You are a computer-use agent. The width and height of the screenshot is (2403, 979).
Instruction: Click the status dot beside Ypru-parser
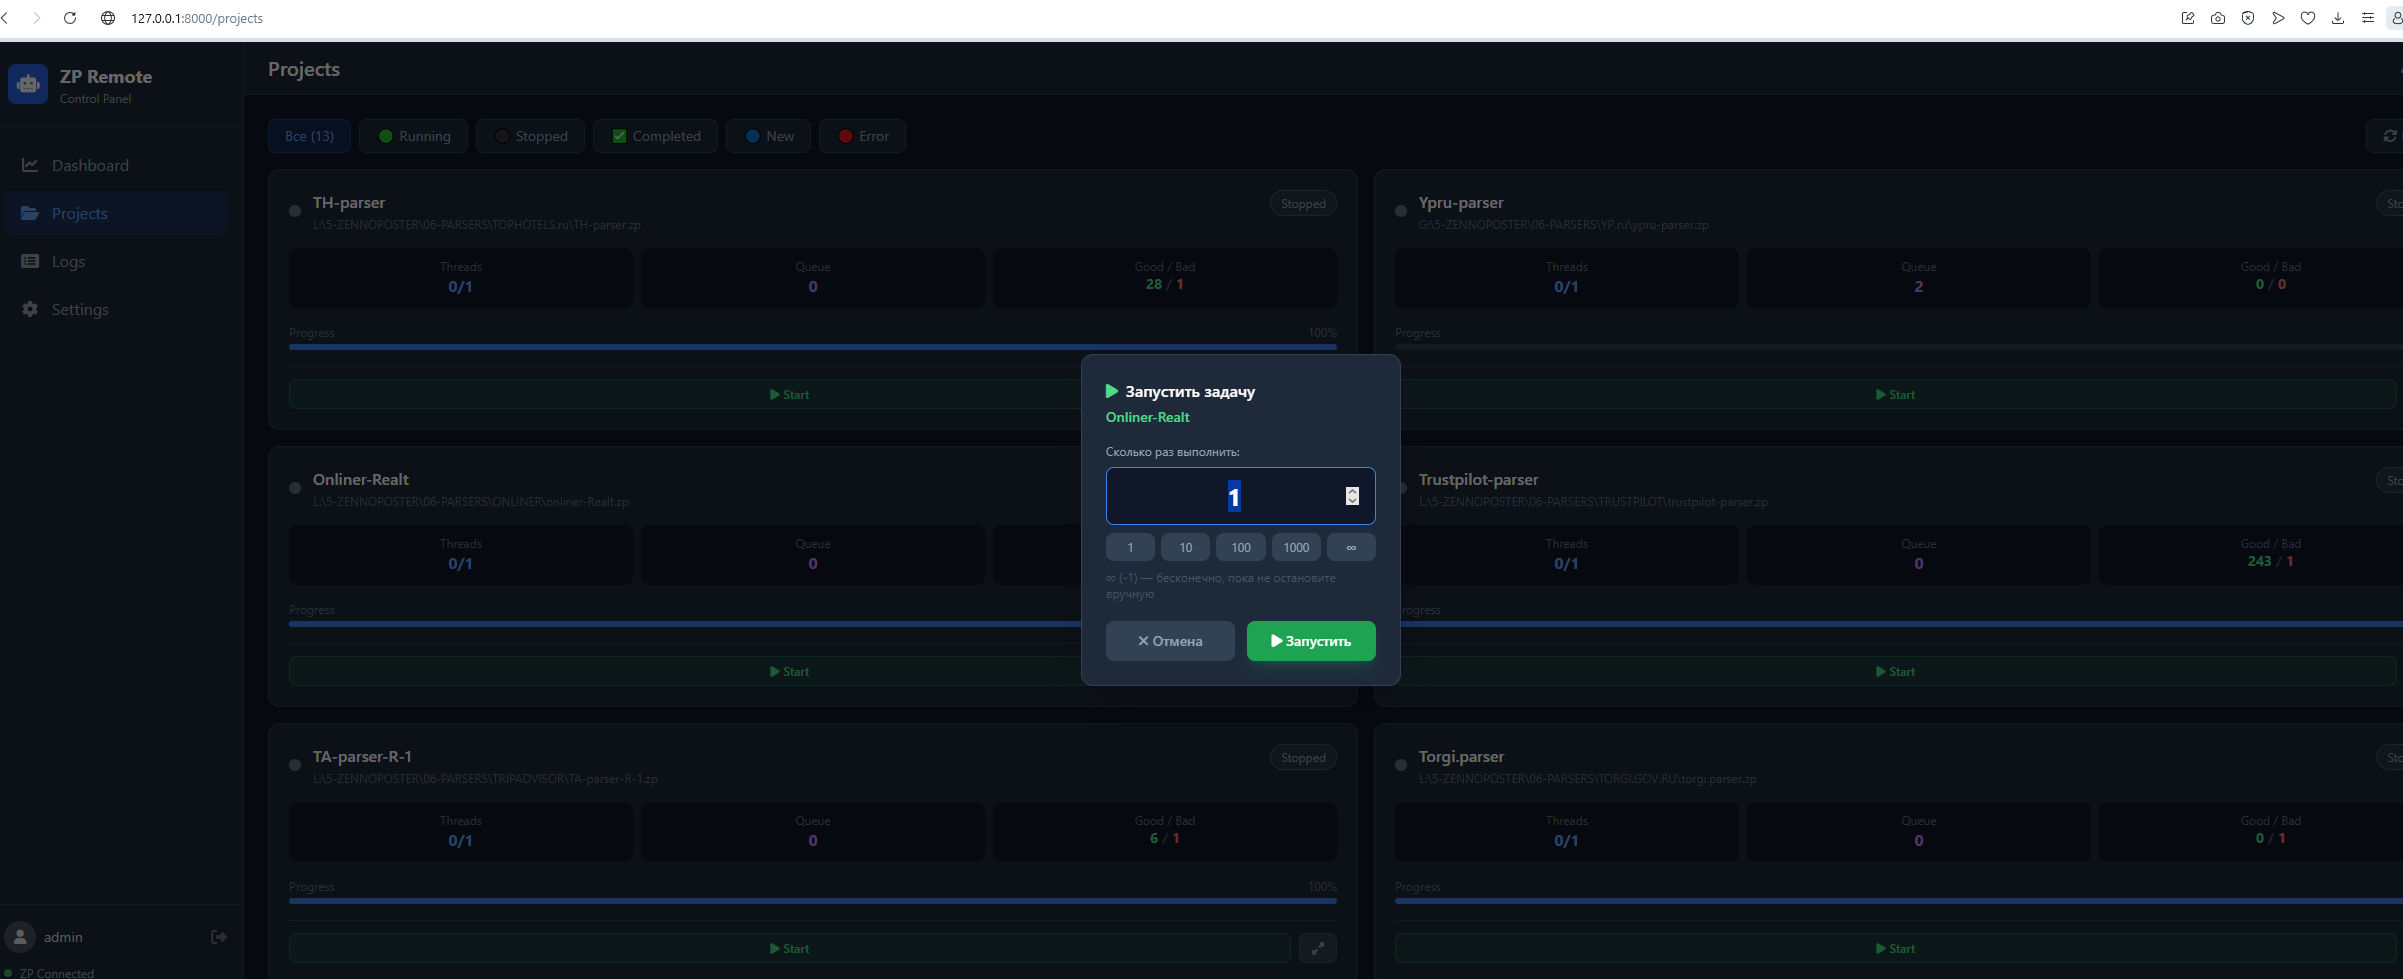[x=1401, y=211]
